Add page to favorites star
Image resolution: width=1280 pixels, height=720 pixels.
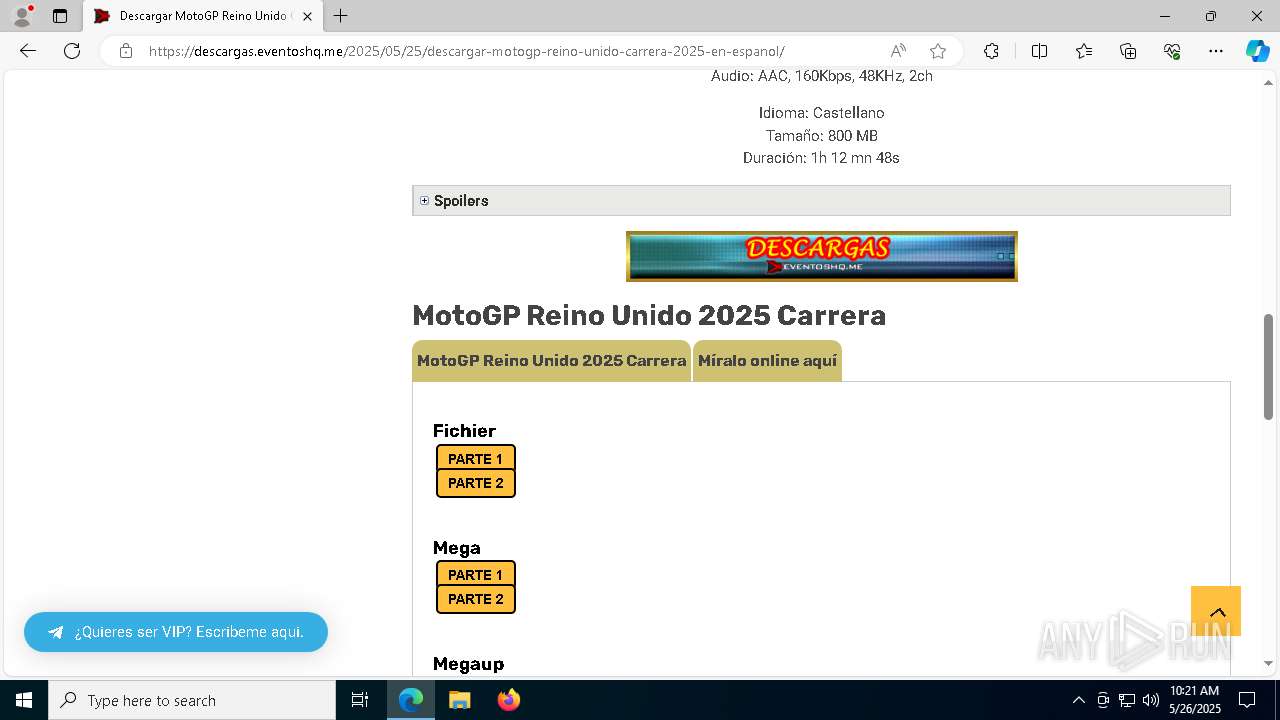pyautogui.click(x=938, y=51)
